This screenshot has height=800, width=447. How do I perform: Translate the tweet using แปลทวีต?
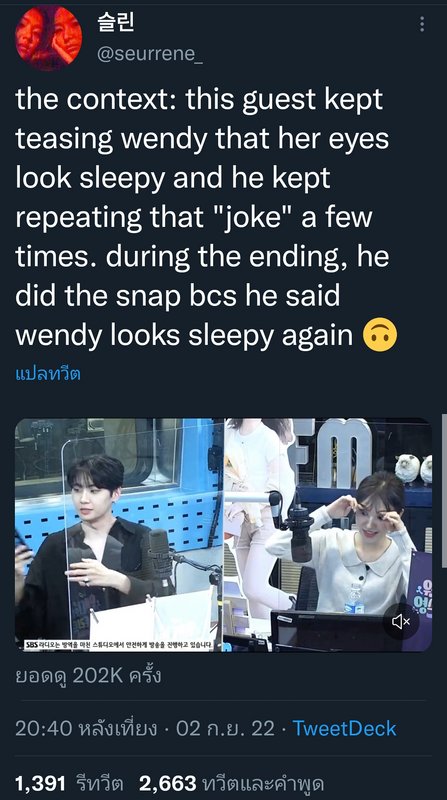(x=48, y=375)
